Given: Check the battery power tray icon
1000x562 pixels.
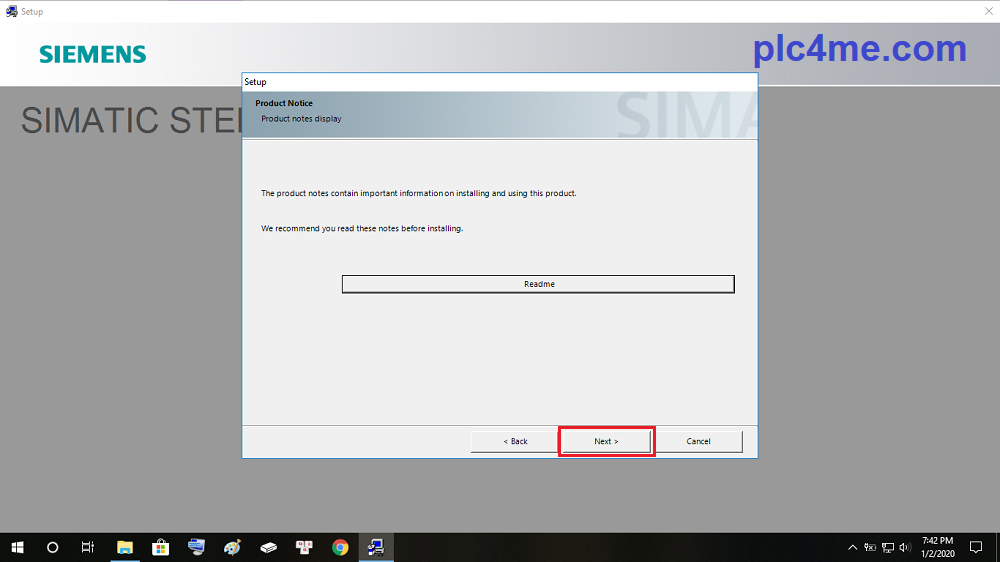Looking at the screenshot, I should (x=870, y=547).
